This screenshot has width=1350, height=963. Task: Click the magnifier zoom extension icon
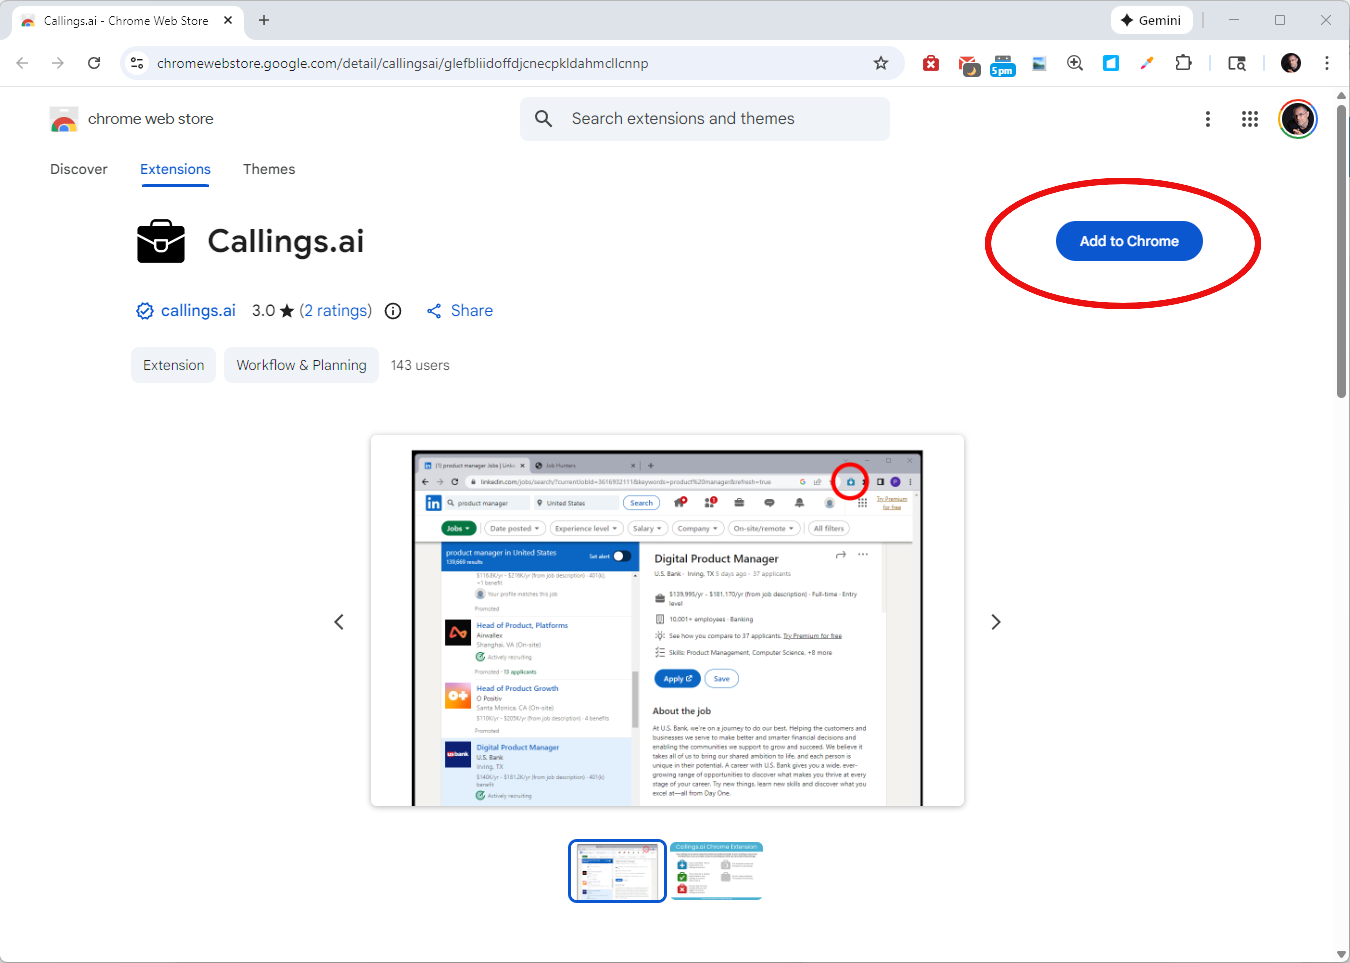pyautogui.click(x=1075, y=63)
